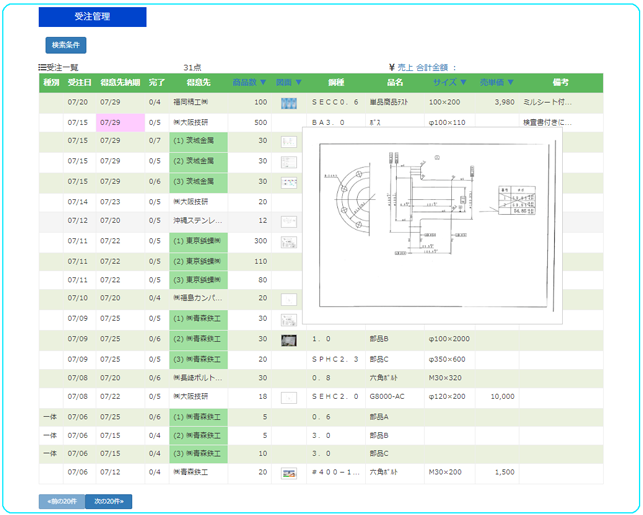The image size is (643, 515).
Task: Click size cell M30×200
Action: coord(449,473)
